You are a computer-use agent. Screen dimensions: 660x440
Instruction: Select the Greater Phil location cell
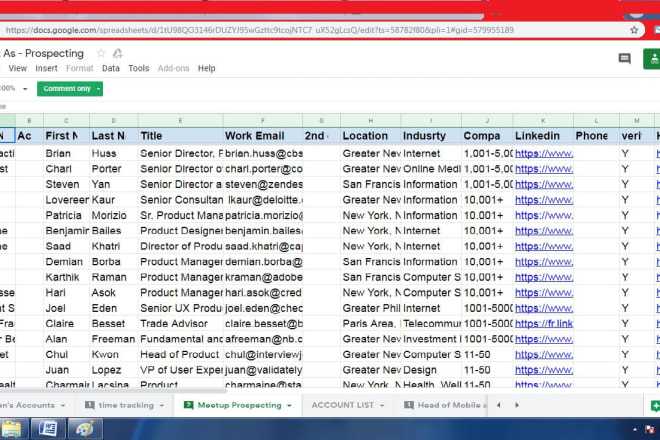point(370,308)
